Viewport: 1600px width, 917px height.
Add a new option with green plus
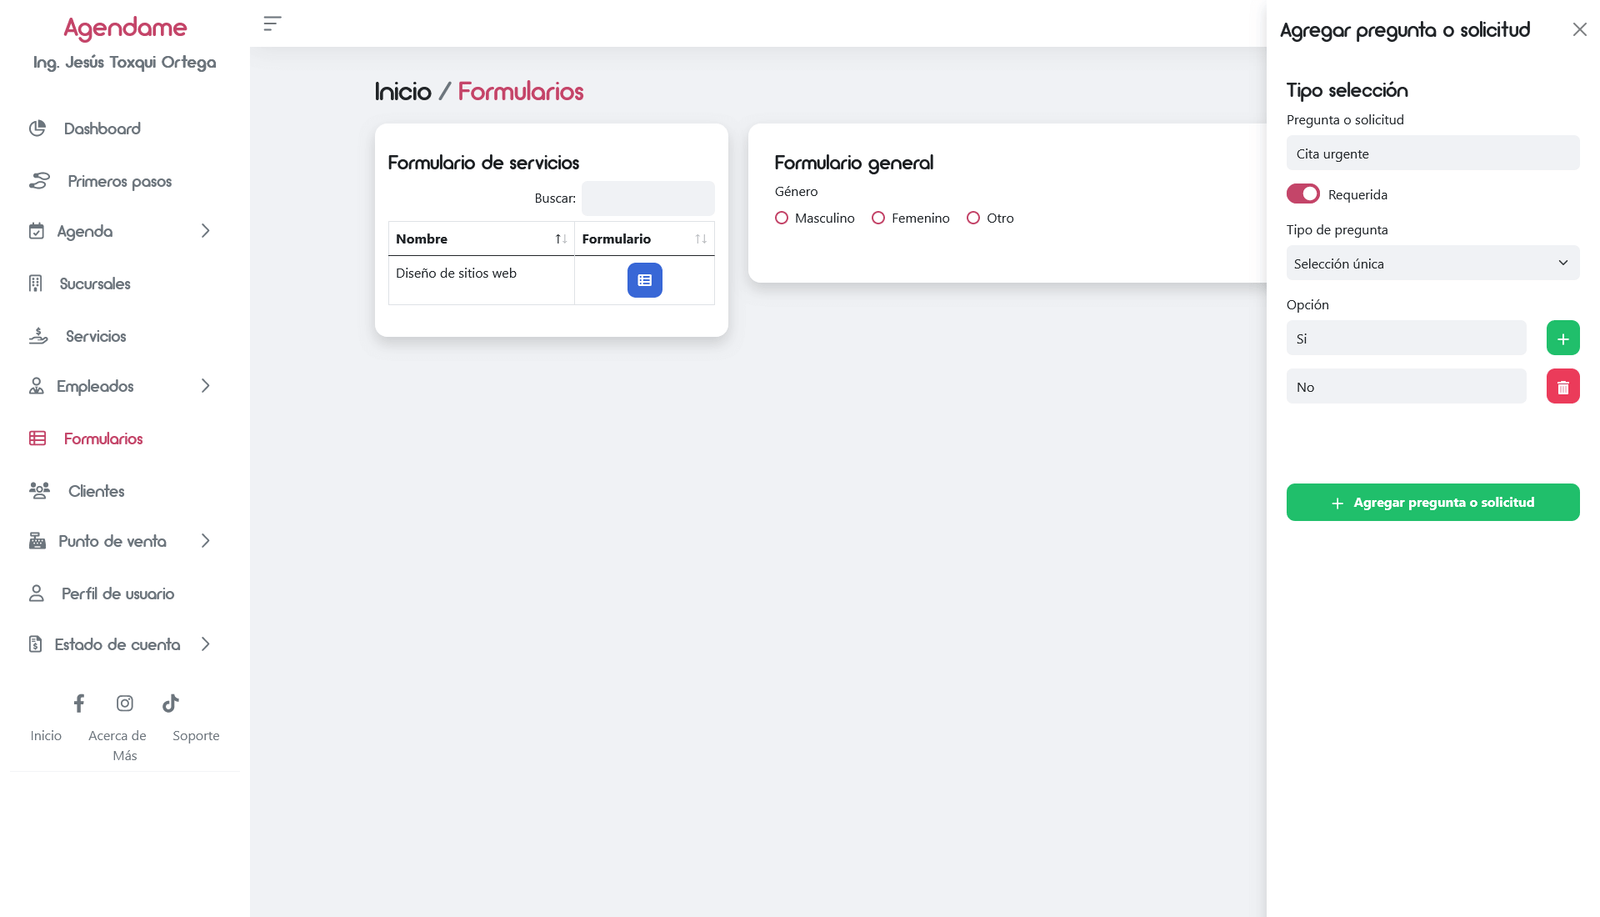coord(1562,338)
